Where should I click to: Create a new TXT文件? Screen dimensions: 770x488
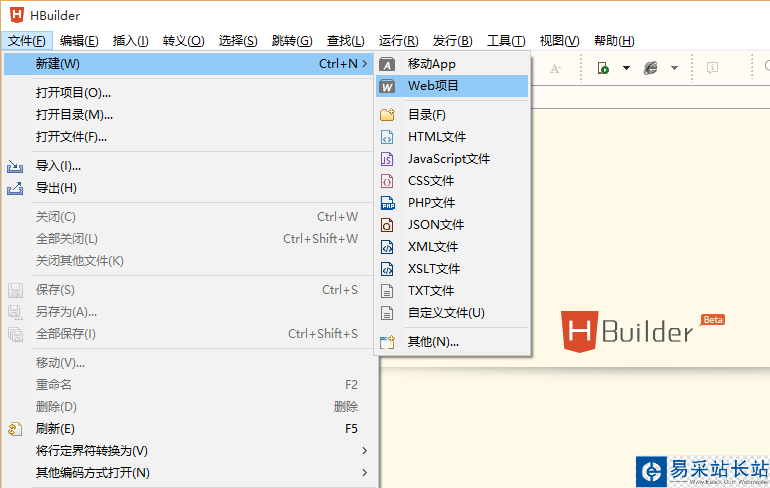452,291
